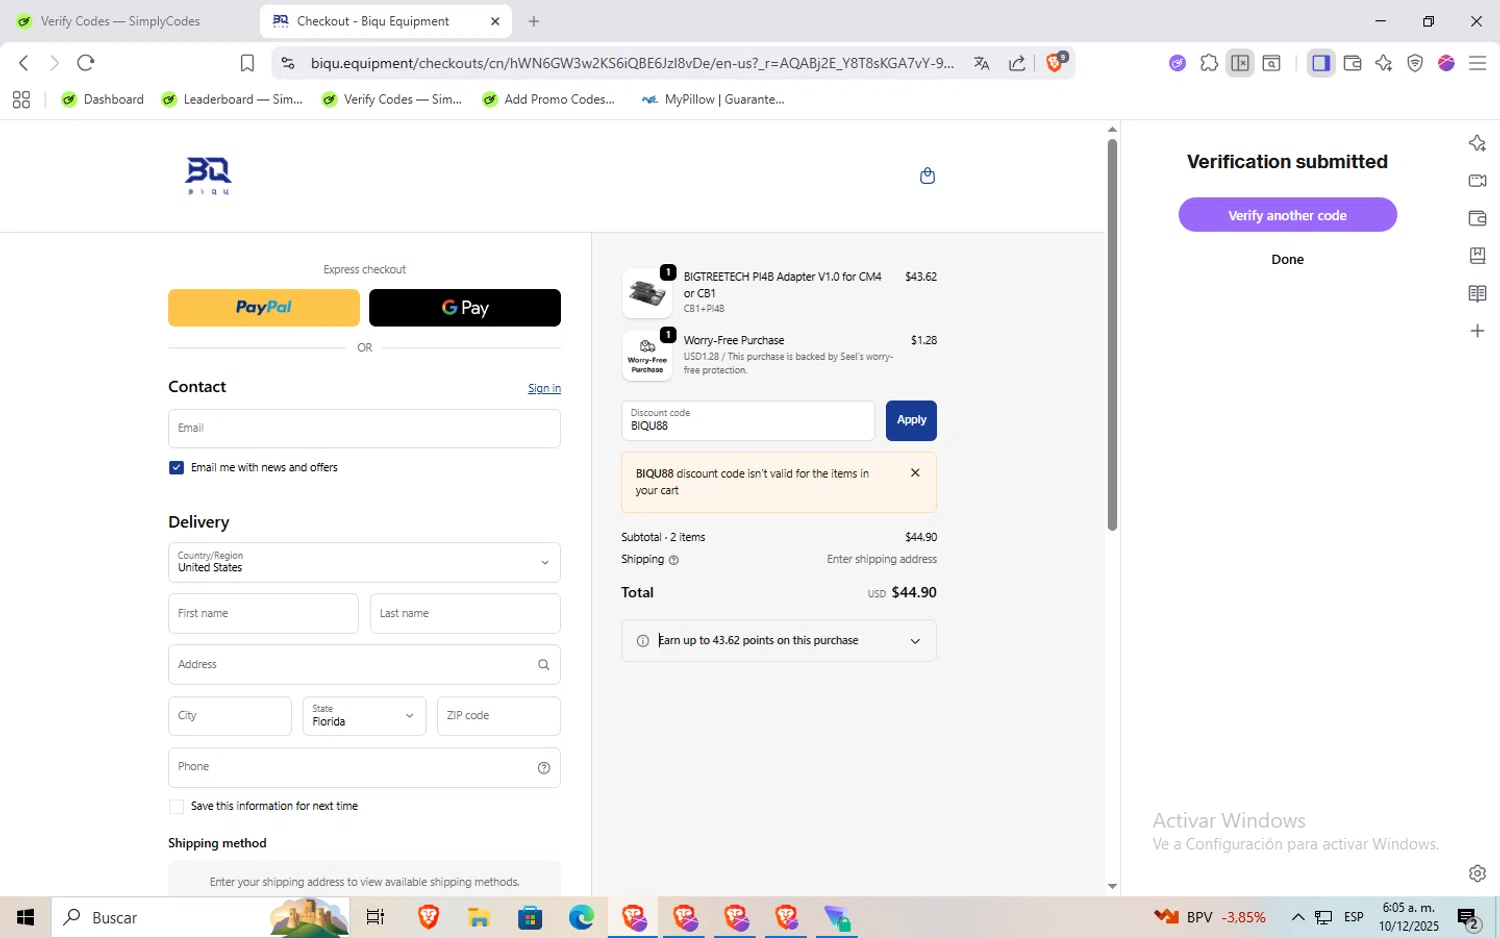Open Task View on taskbar
Screen dimensions: 1500x938
tap(375, 917)
